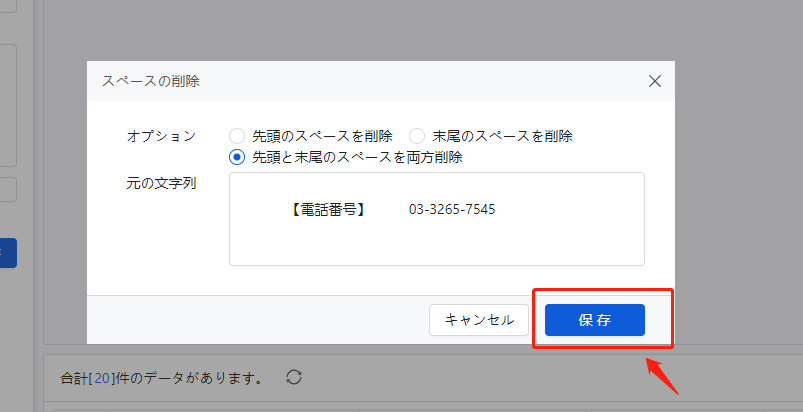803x412 pixels.
Task: Select 先頭のスペースを削除 radio option
Action: [x=237, y=136]
